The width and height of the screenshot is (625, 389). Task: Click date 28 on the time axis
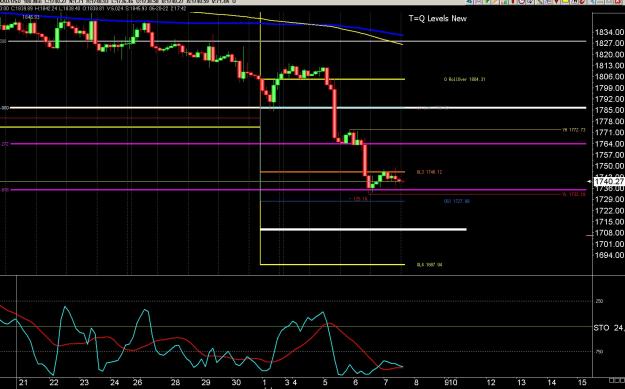coord(175,383)
